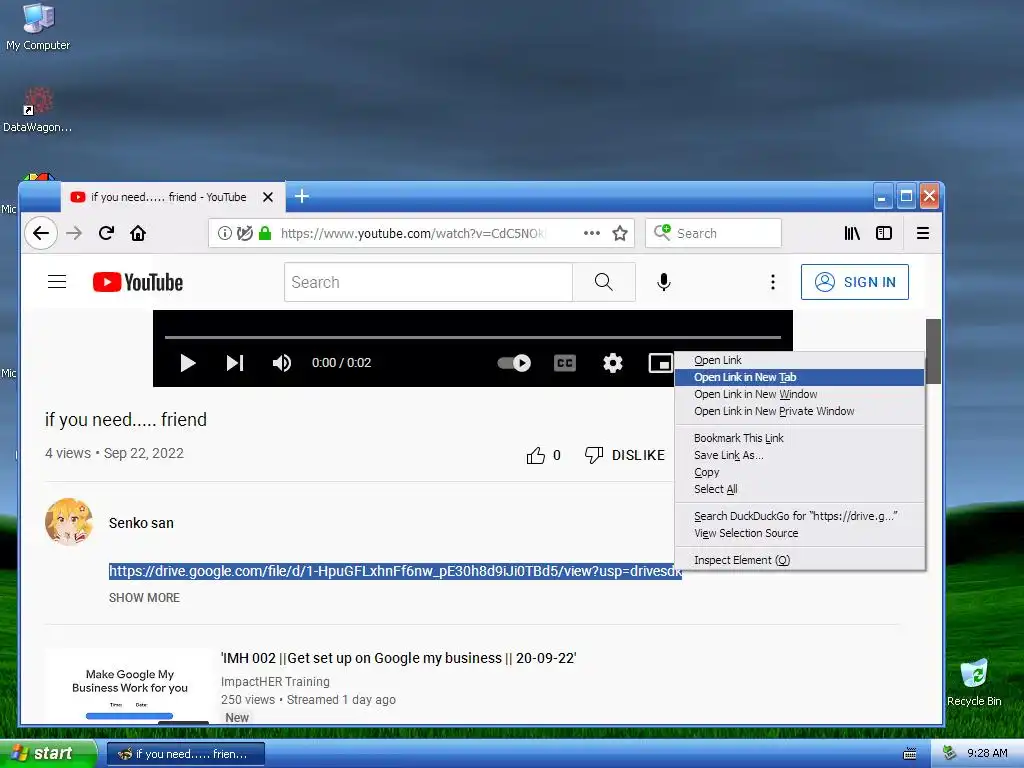
Task: Select Inspect Element (Q)
Action: pyautogui.click(x=799, y=560)
